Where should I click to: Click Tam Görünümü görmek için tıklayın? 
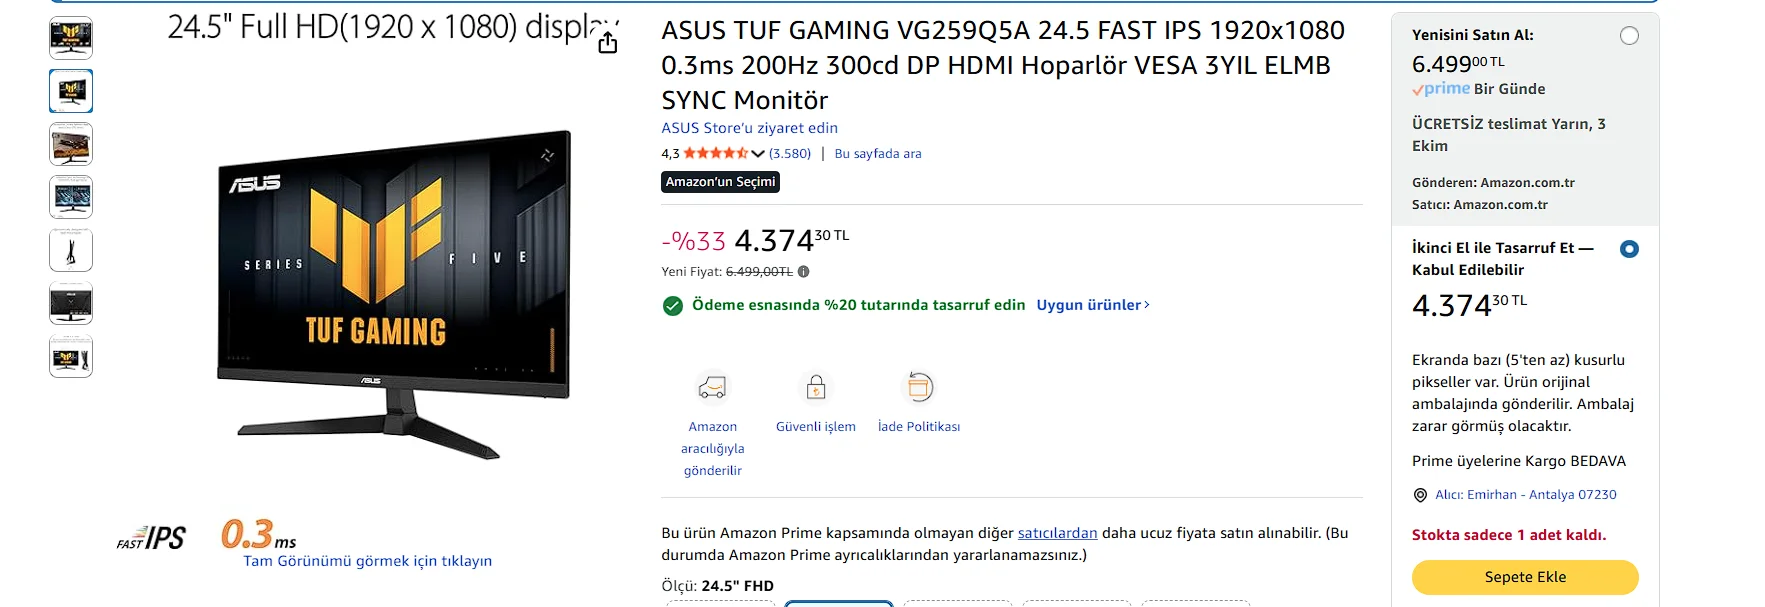(x=367, y=561)
